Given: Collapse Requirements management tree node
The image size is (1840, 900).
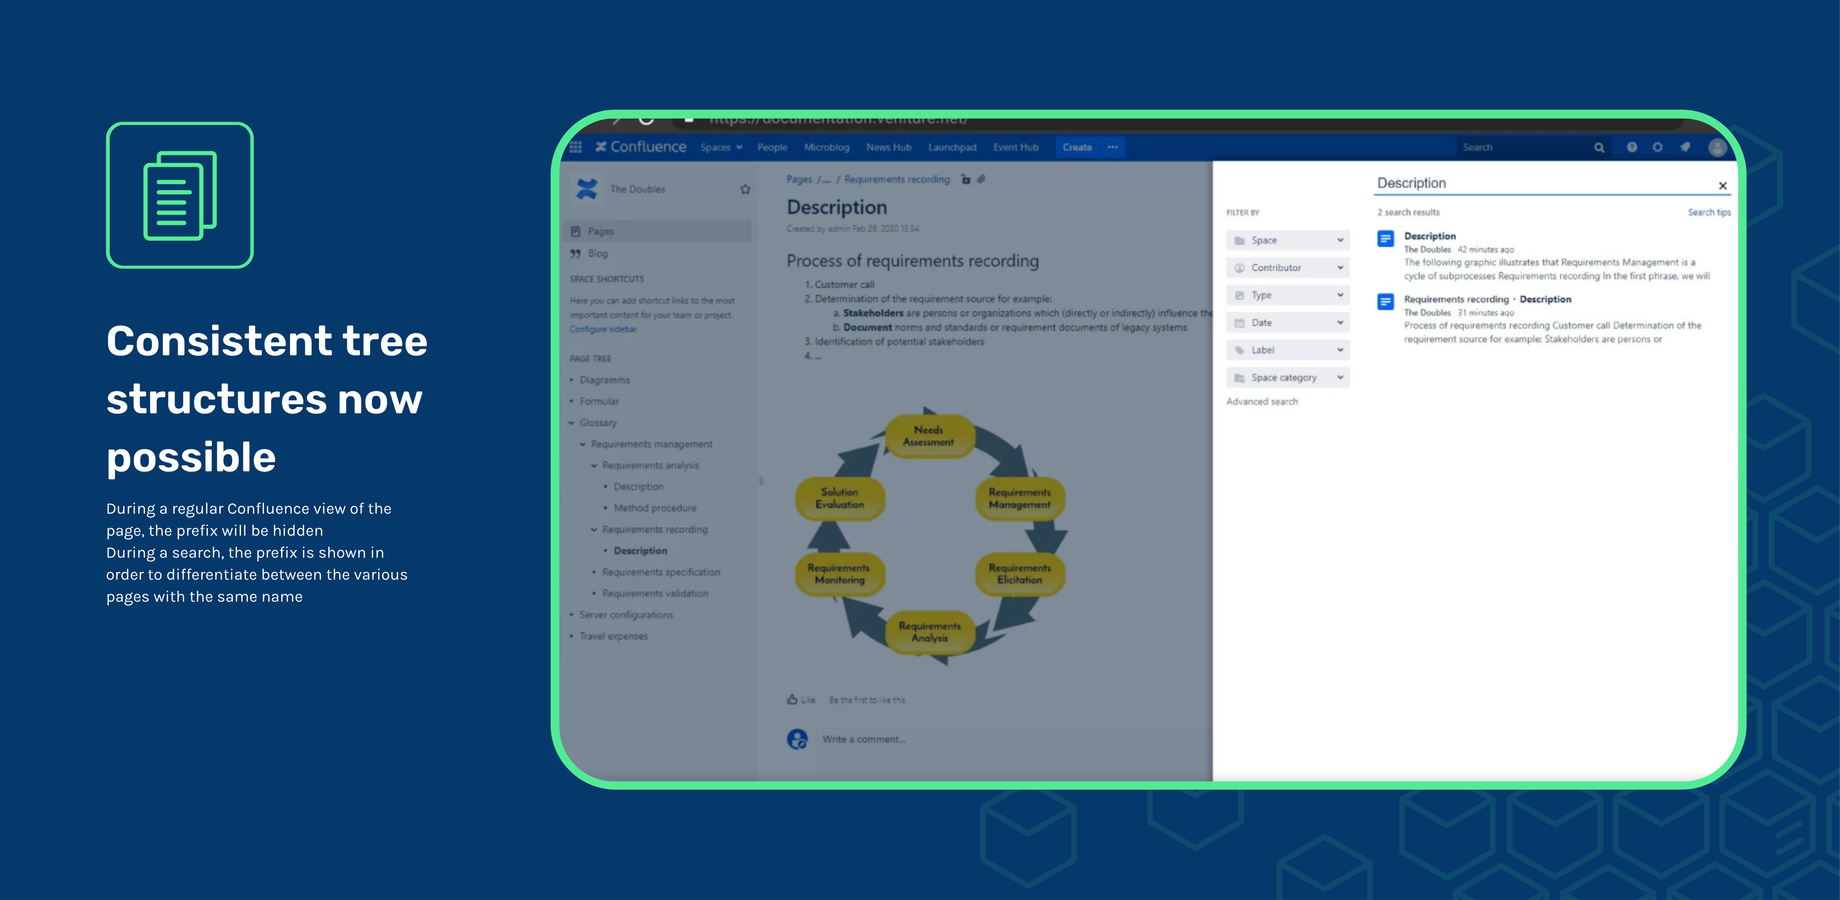Looking at the screenshot, I should pos(583,444).
